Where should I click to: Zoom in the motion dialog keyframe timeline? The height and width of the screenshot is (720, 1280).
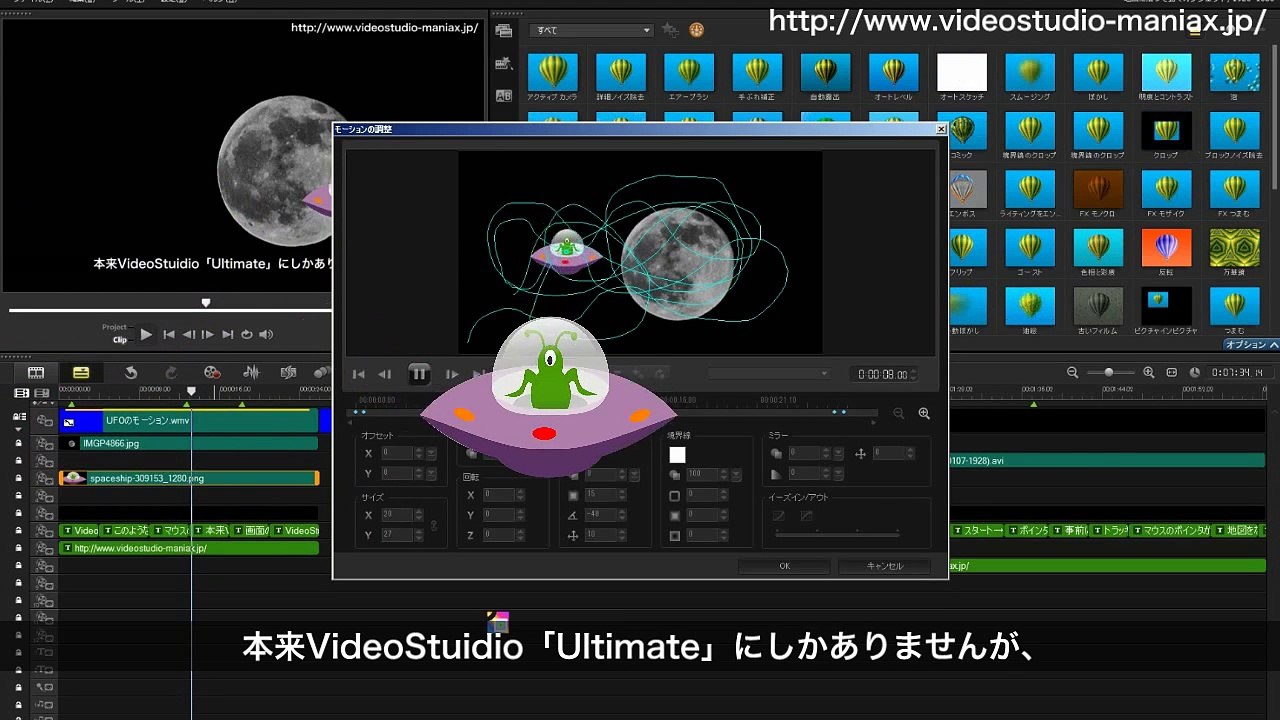tap(924, 413)
